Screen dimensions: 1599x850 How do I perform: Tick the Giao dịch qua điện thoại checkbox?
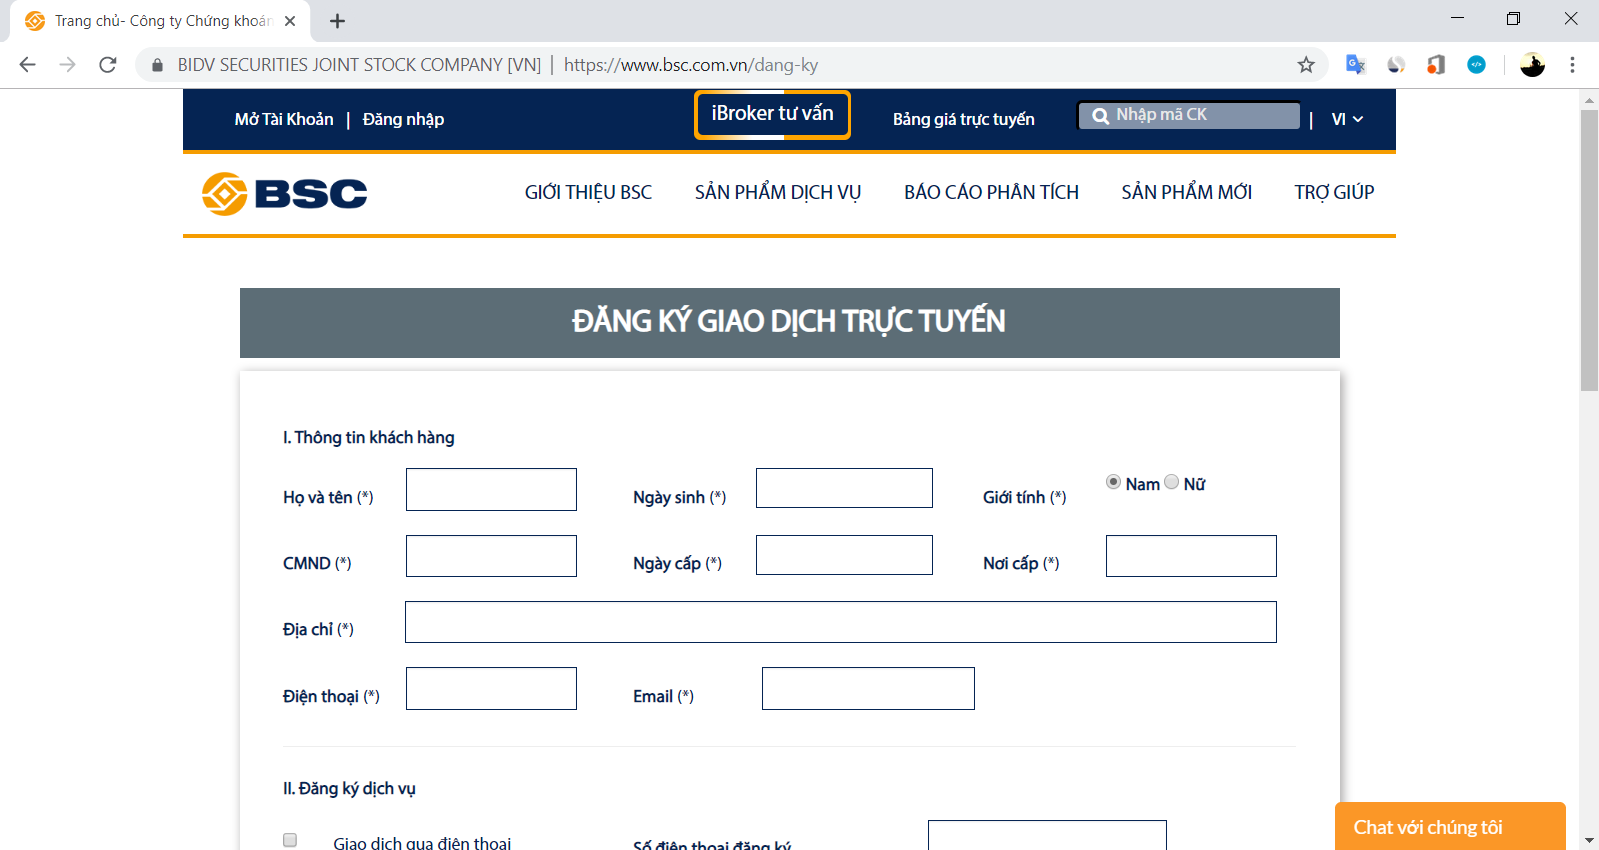[x=290, y=840]
